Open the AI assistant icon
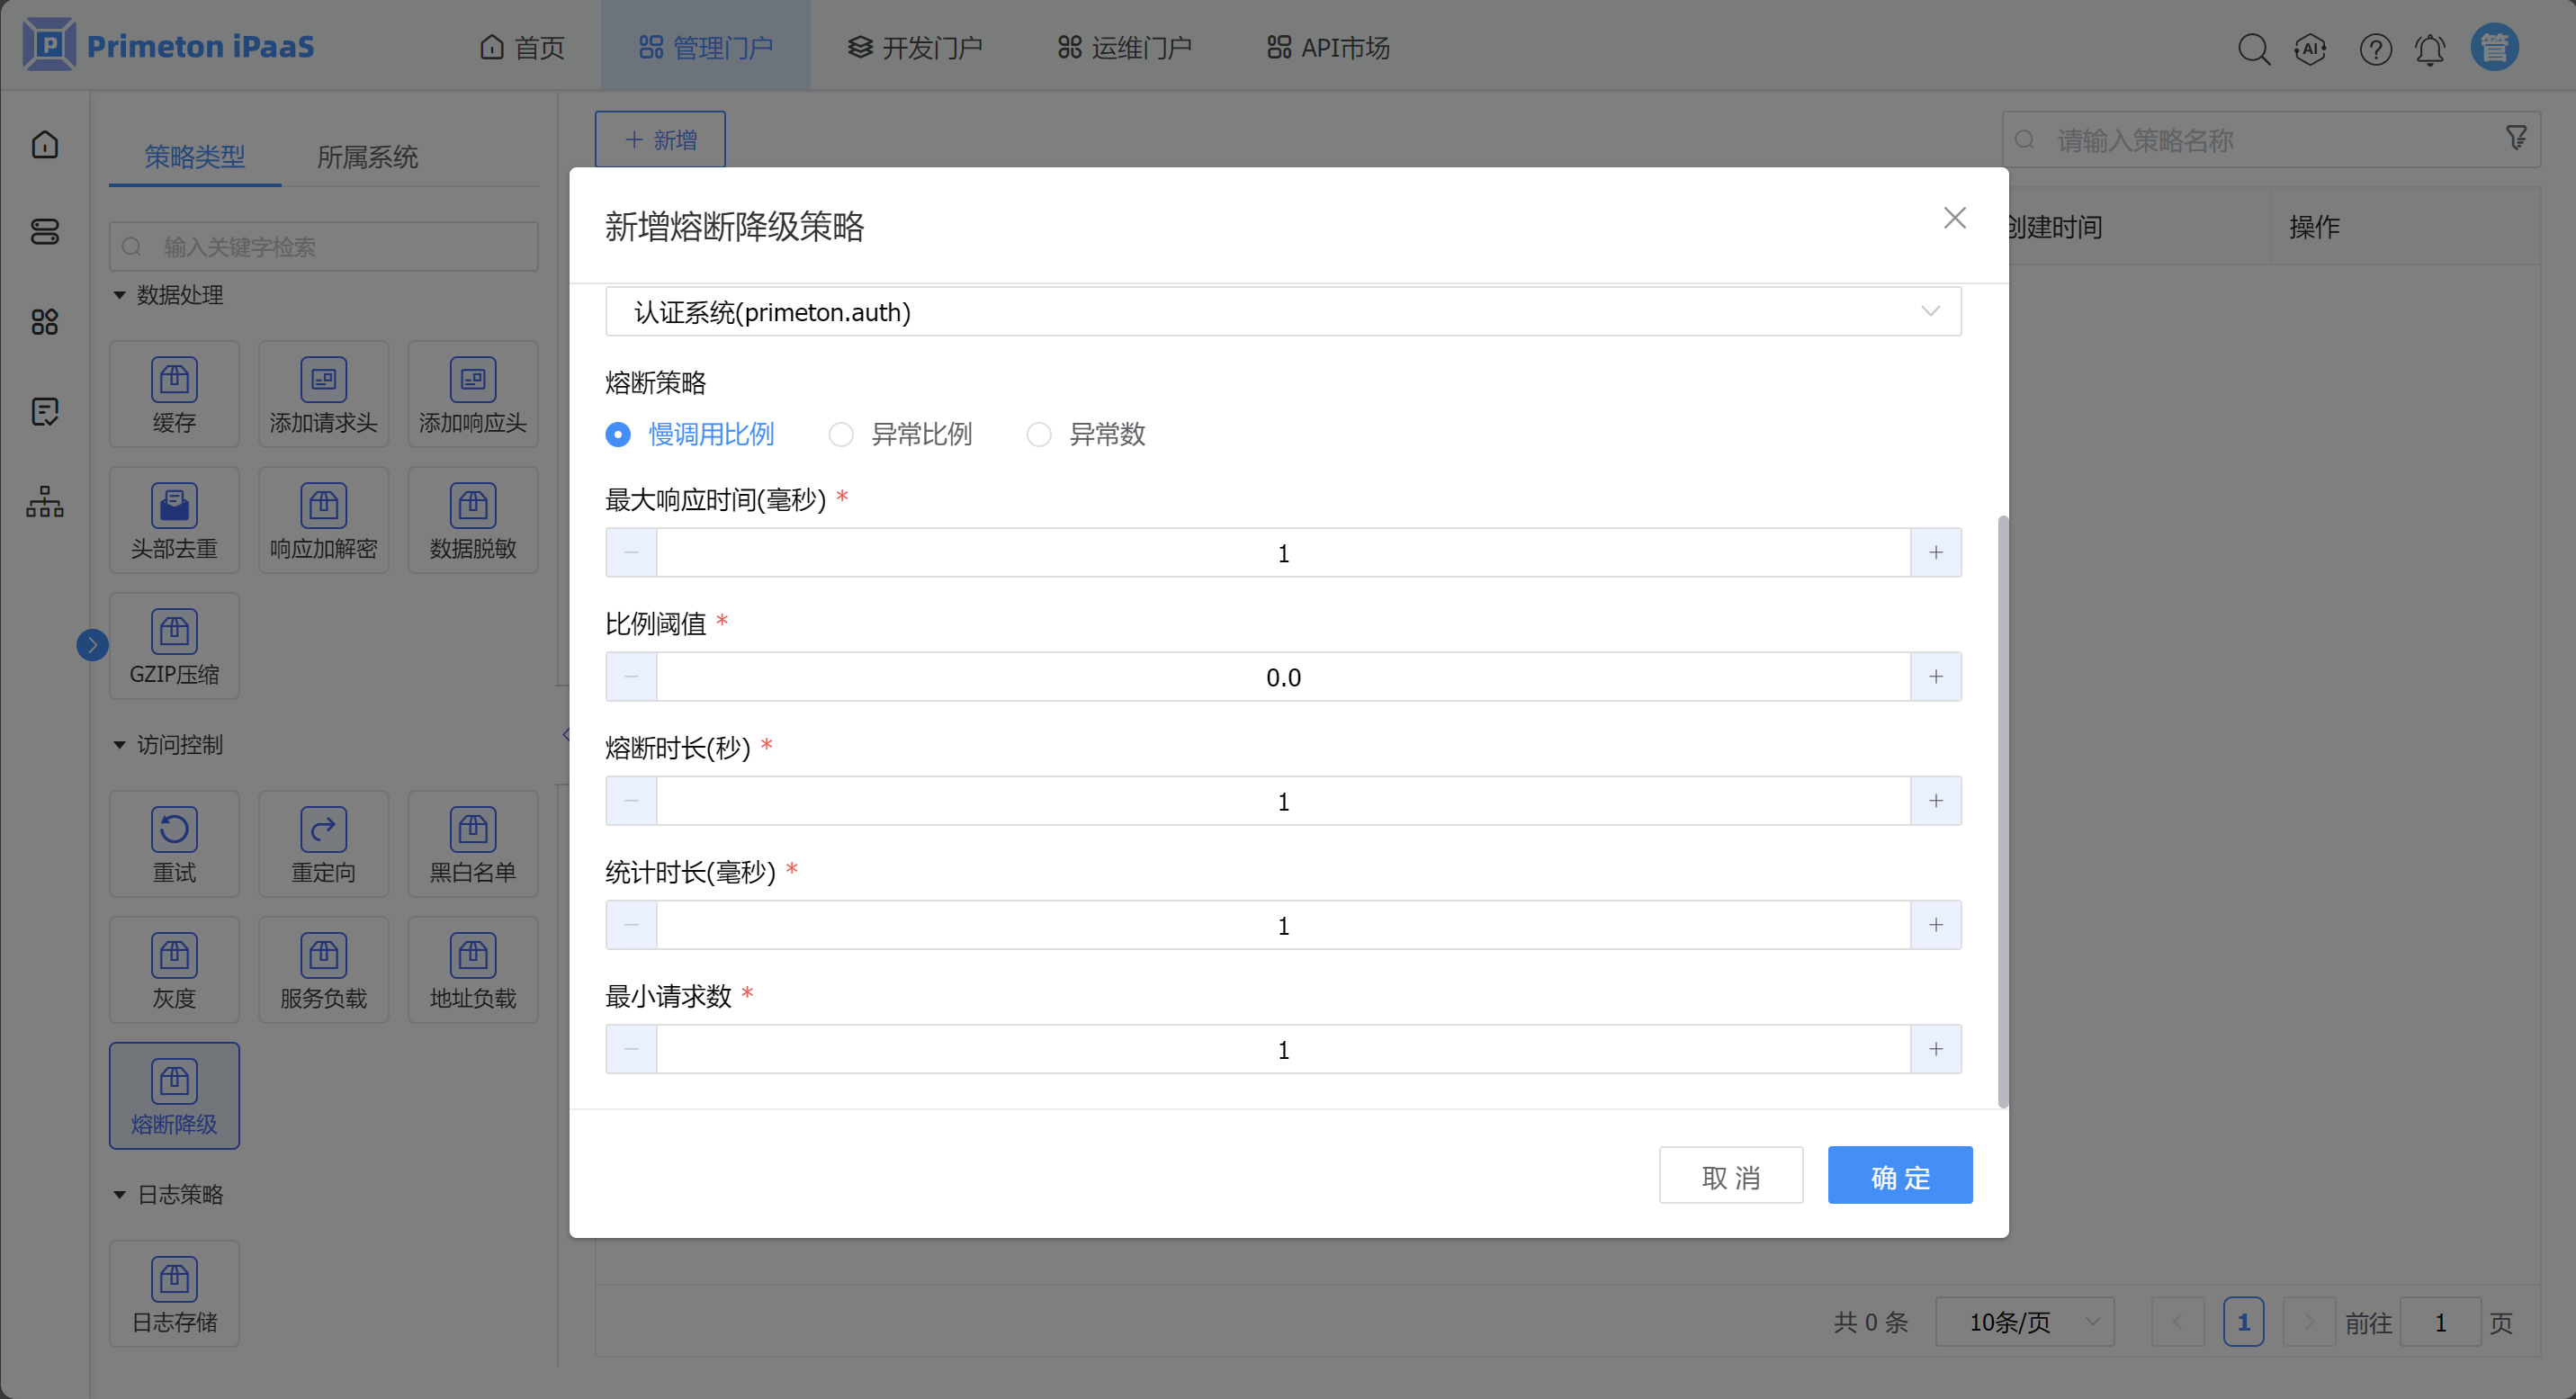2576x1399 pixels. point(2310,48)
